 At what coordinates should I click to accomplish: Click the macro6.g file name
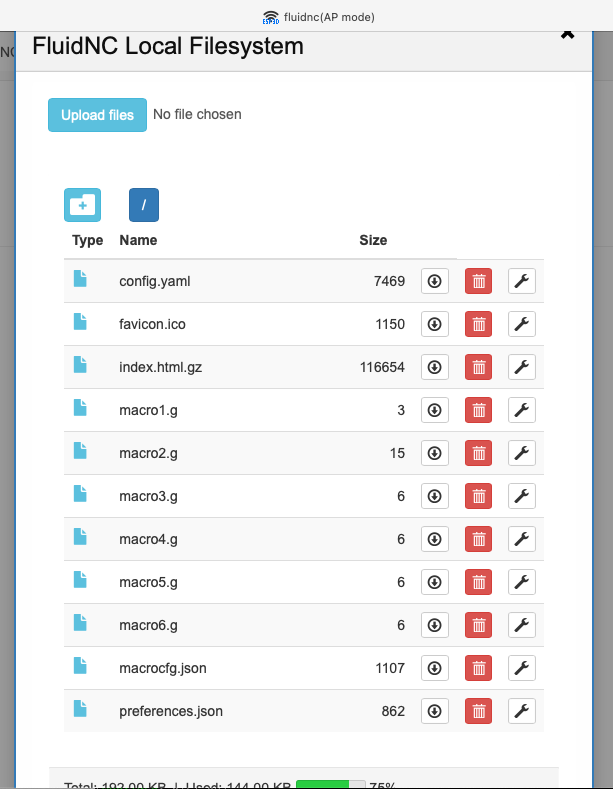tap(148, 625)
